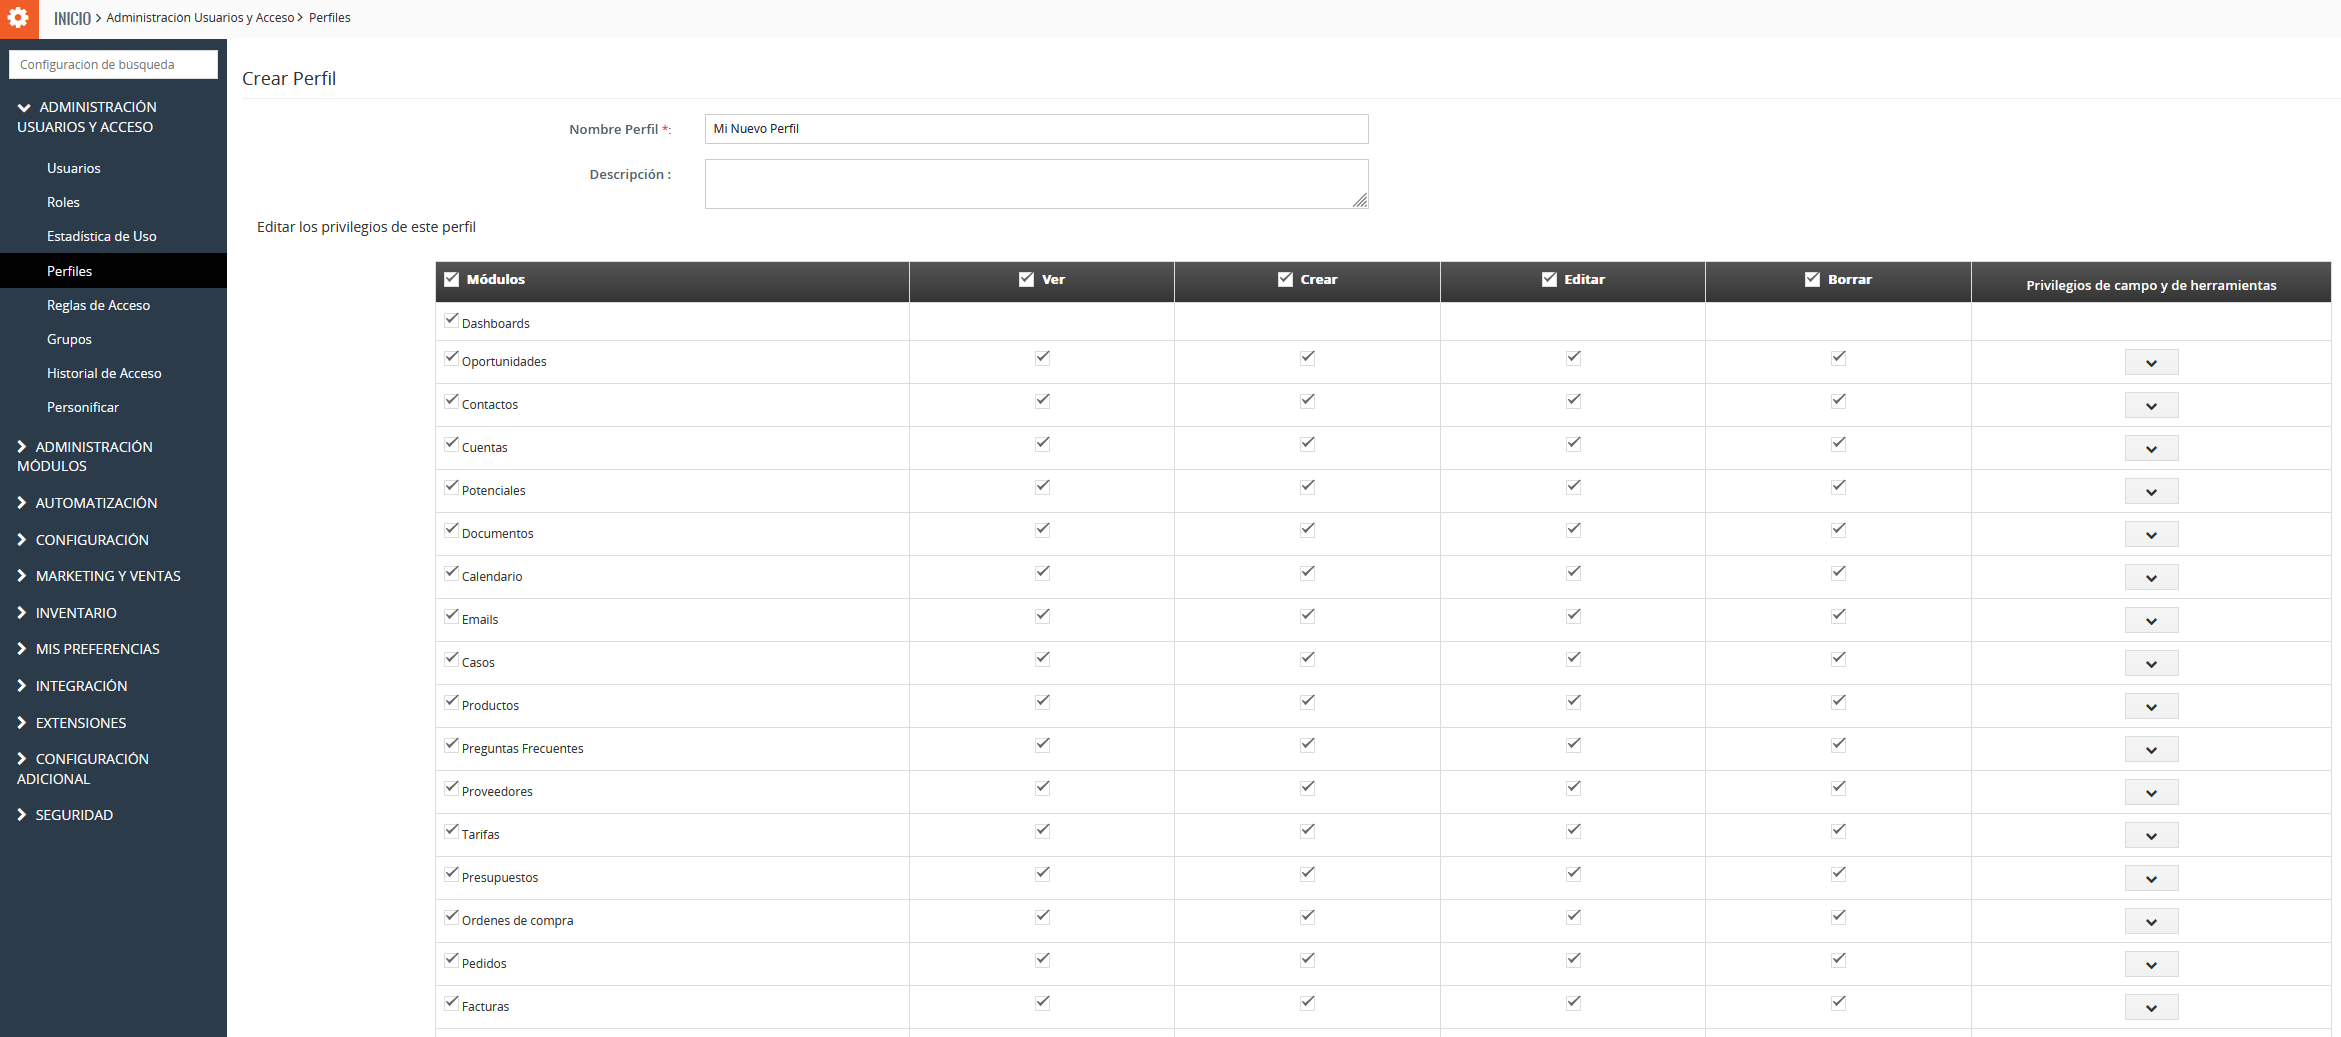Open Reglas de Acceso menu item
The image size is (2341, 1037).
click(x=98, y=305)
